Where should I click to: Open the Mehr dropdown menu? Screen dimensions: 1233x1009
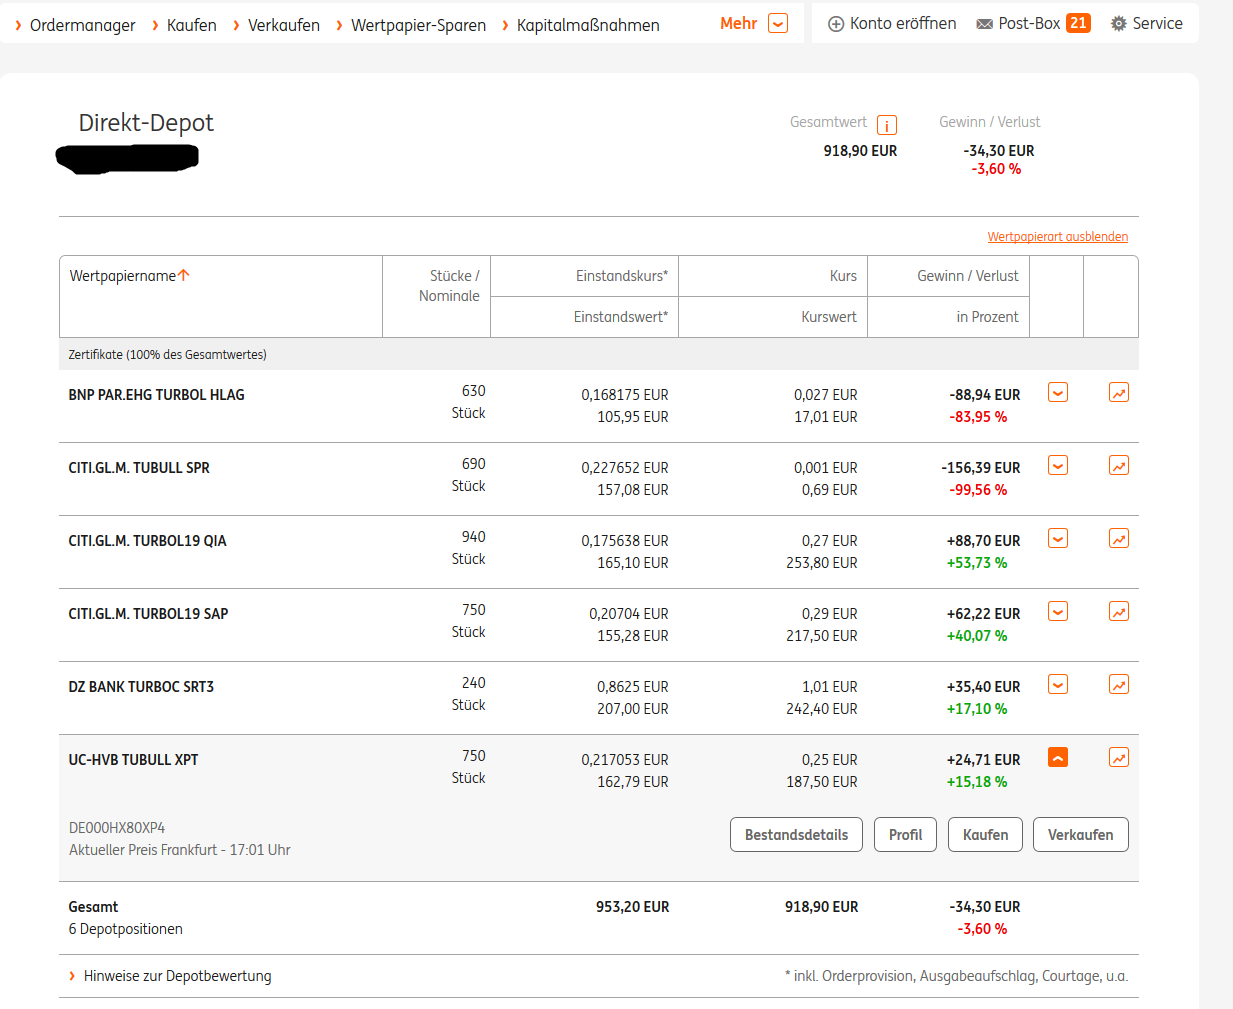[x=777, y=24]
